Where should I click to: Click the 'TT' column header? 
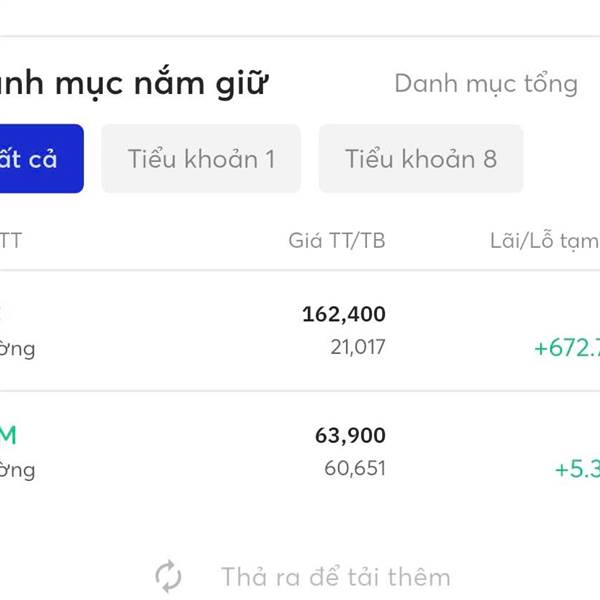[11, 241]
